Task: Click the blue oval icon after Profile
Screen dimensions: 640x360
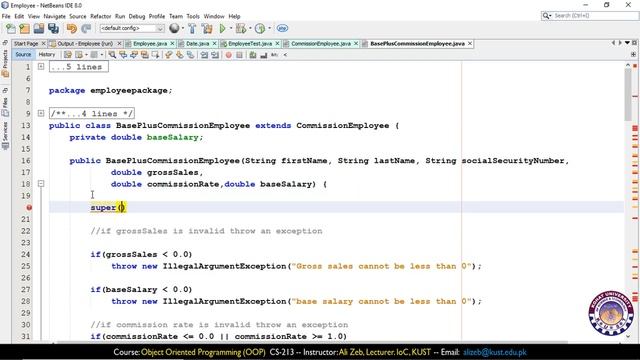Action: point(282,28)
